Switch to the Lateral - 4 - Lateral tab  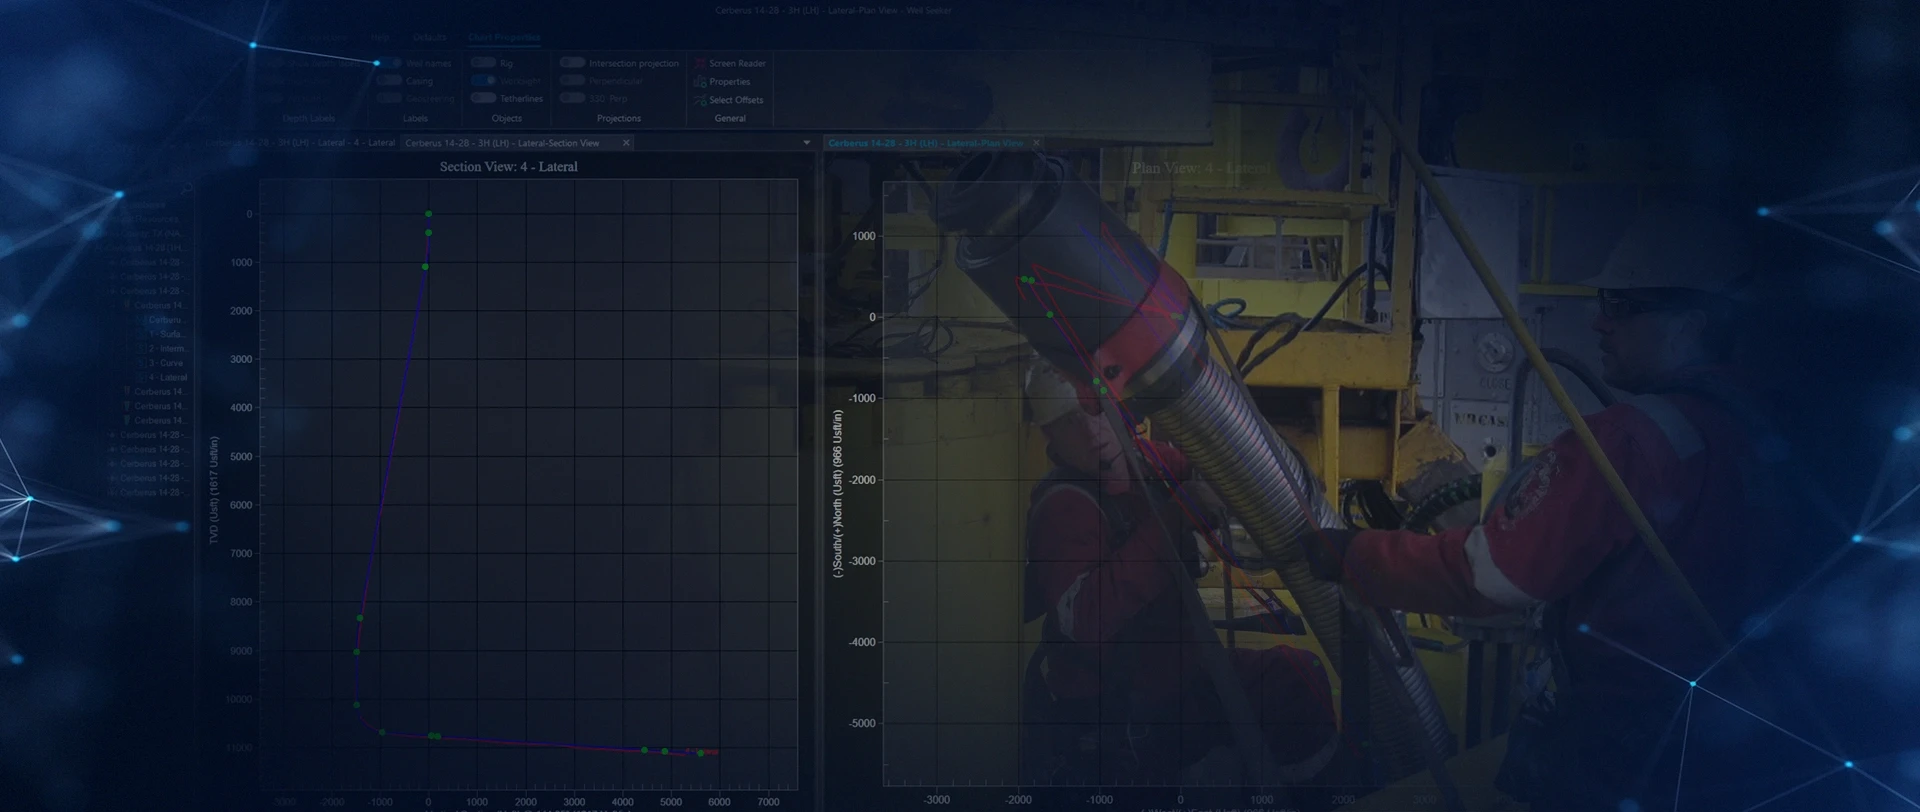pos(300,143)
